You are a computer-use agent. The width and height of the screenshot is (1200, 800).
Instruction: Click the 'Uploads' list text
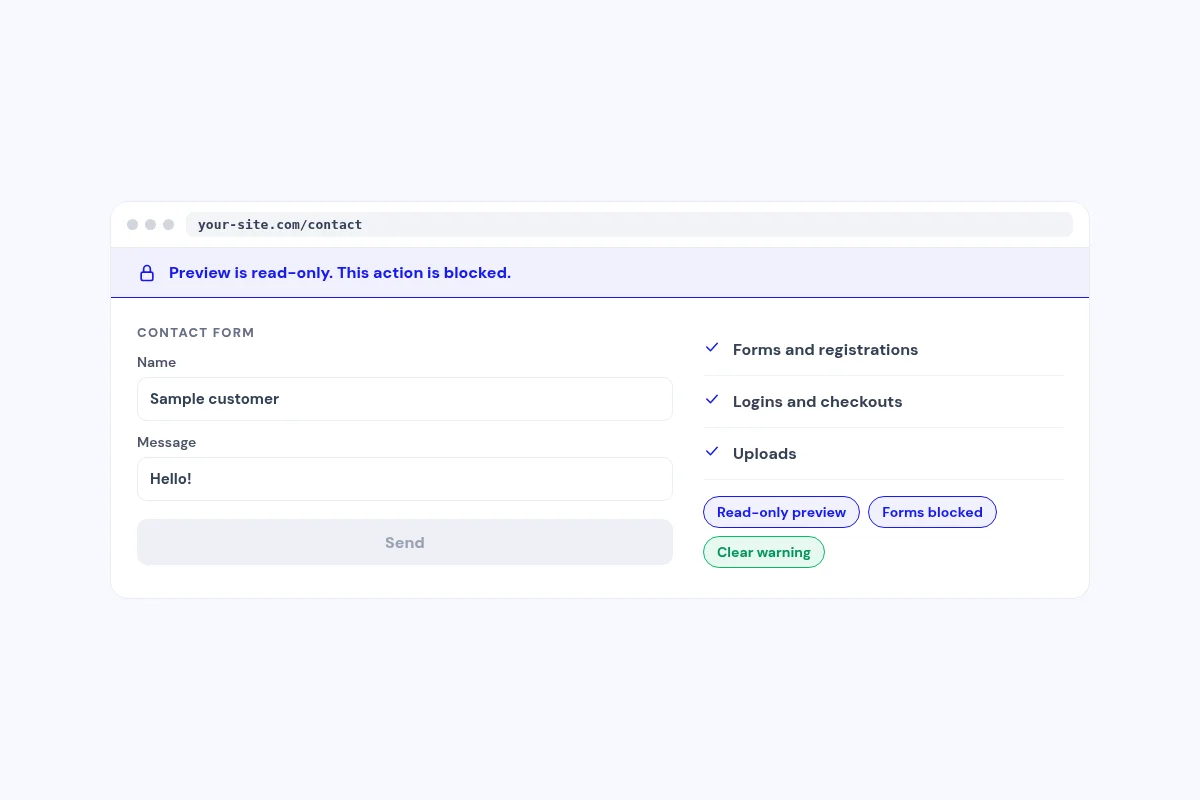click(x=764, y=454)
